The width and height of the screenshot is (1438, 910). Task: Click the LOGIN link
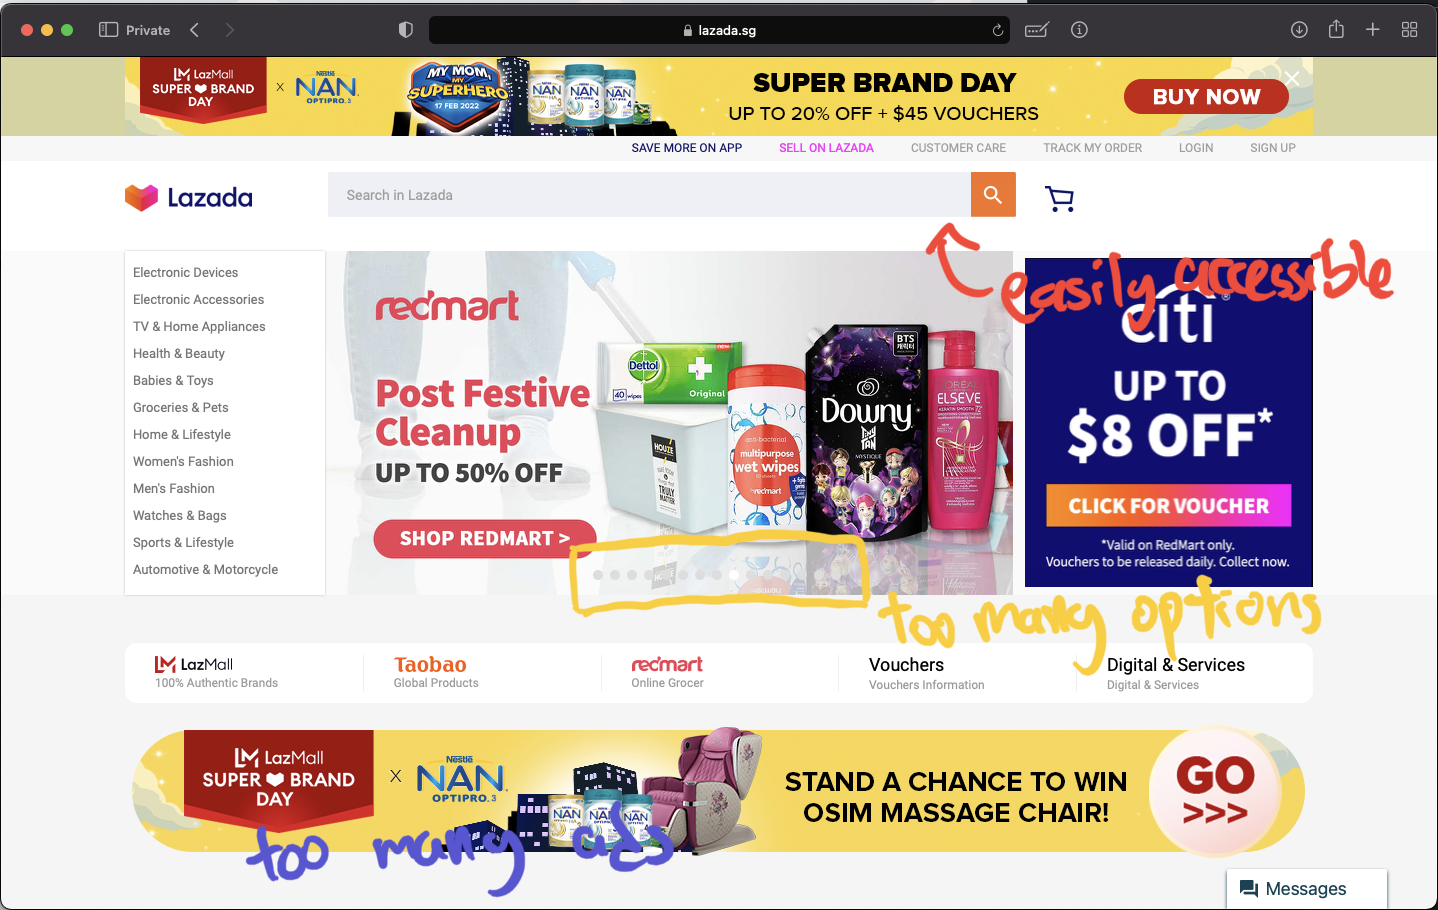[x=1196, y=148]
